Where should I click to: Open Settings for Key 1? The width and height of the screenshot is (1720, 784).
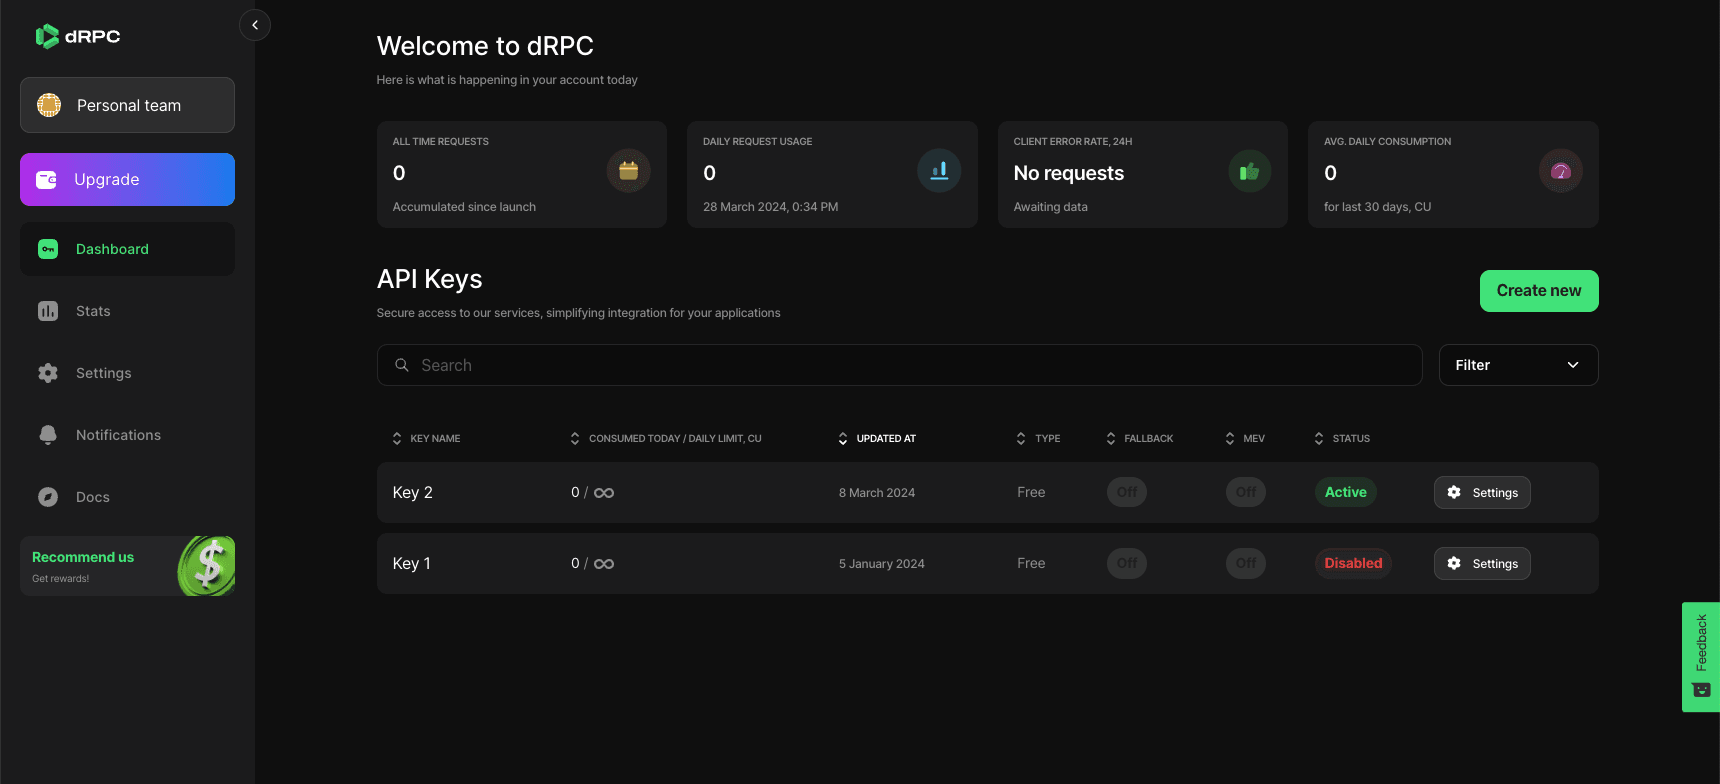tap(1481, 563)
